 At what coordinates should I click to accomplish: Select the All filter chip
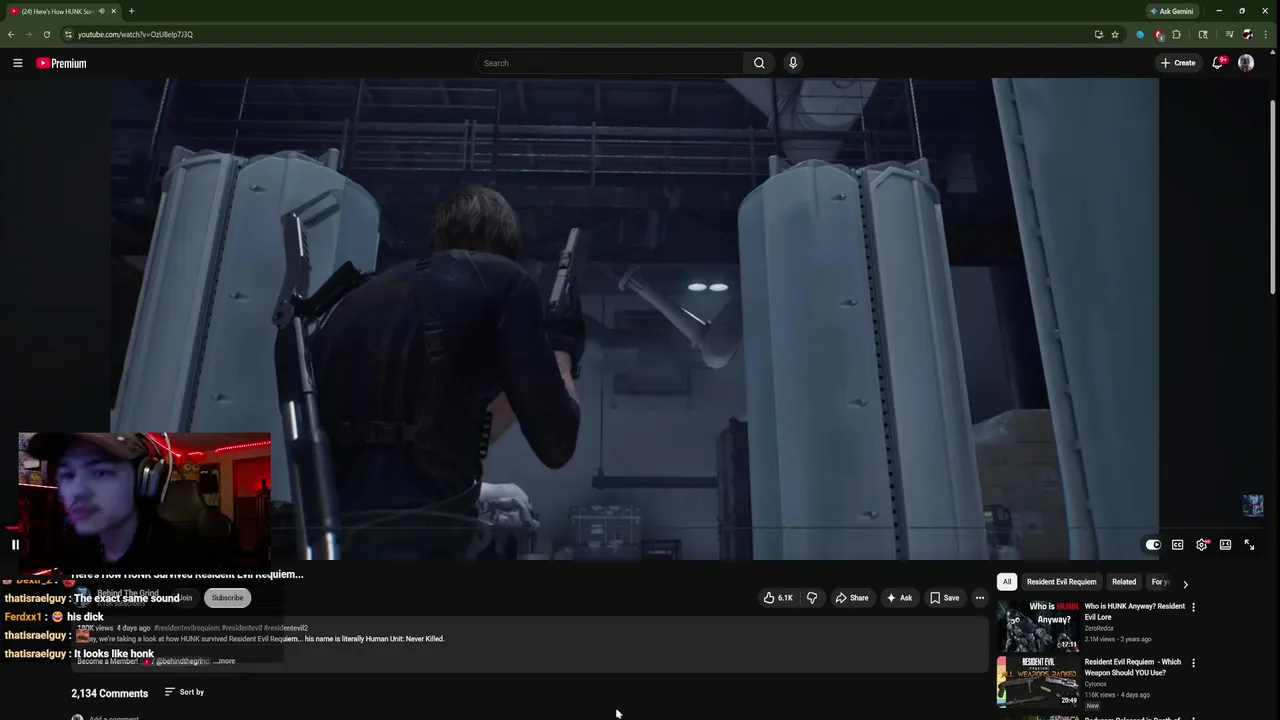pyautogui.click(x=1007, y=582)
